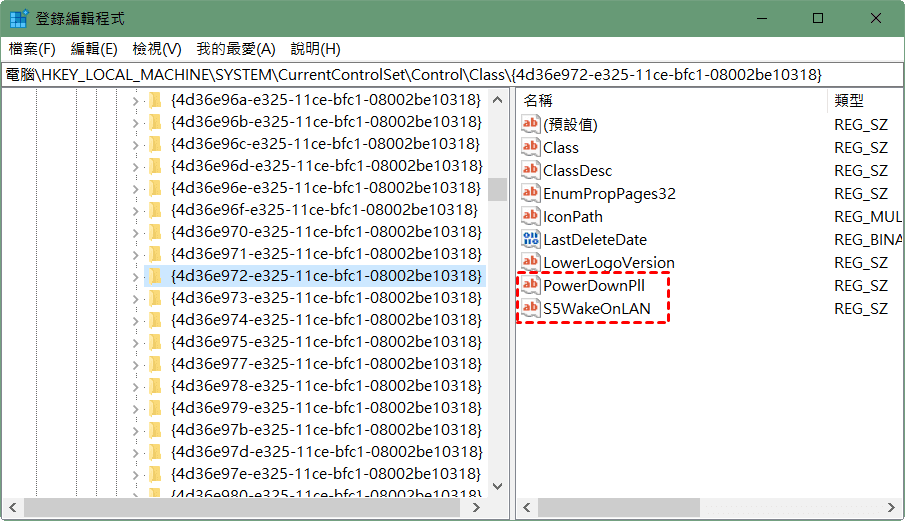The width and height of the screenshot is (905, 521).
Task: Click the string icon beside (預設值)
Action: pos(530,124)
